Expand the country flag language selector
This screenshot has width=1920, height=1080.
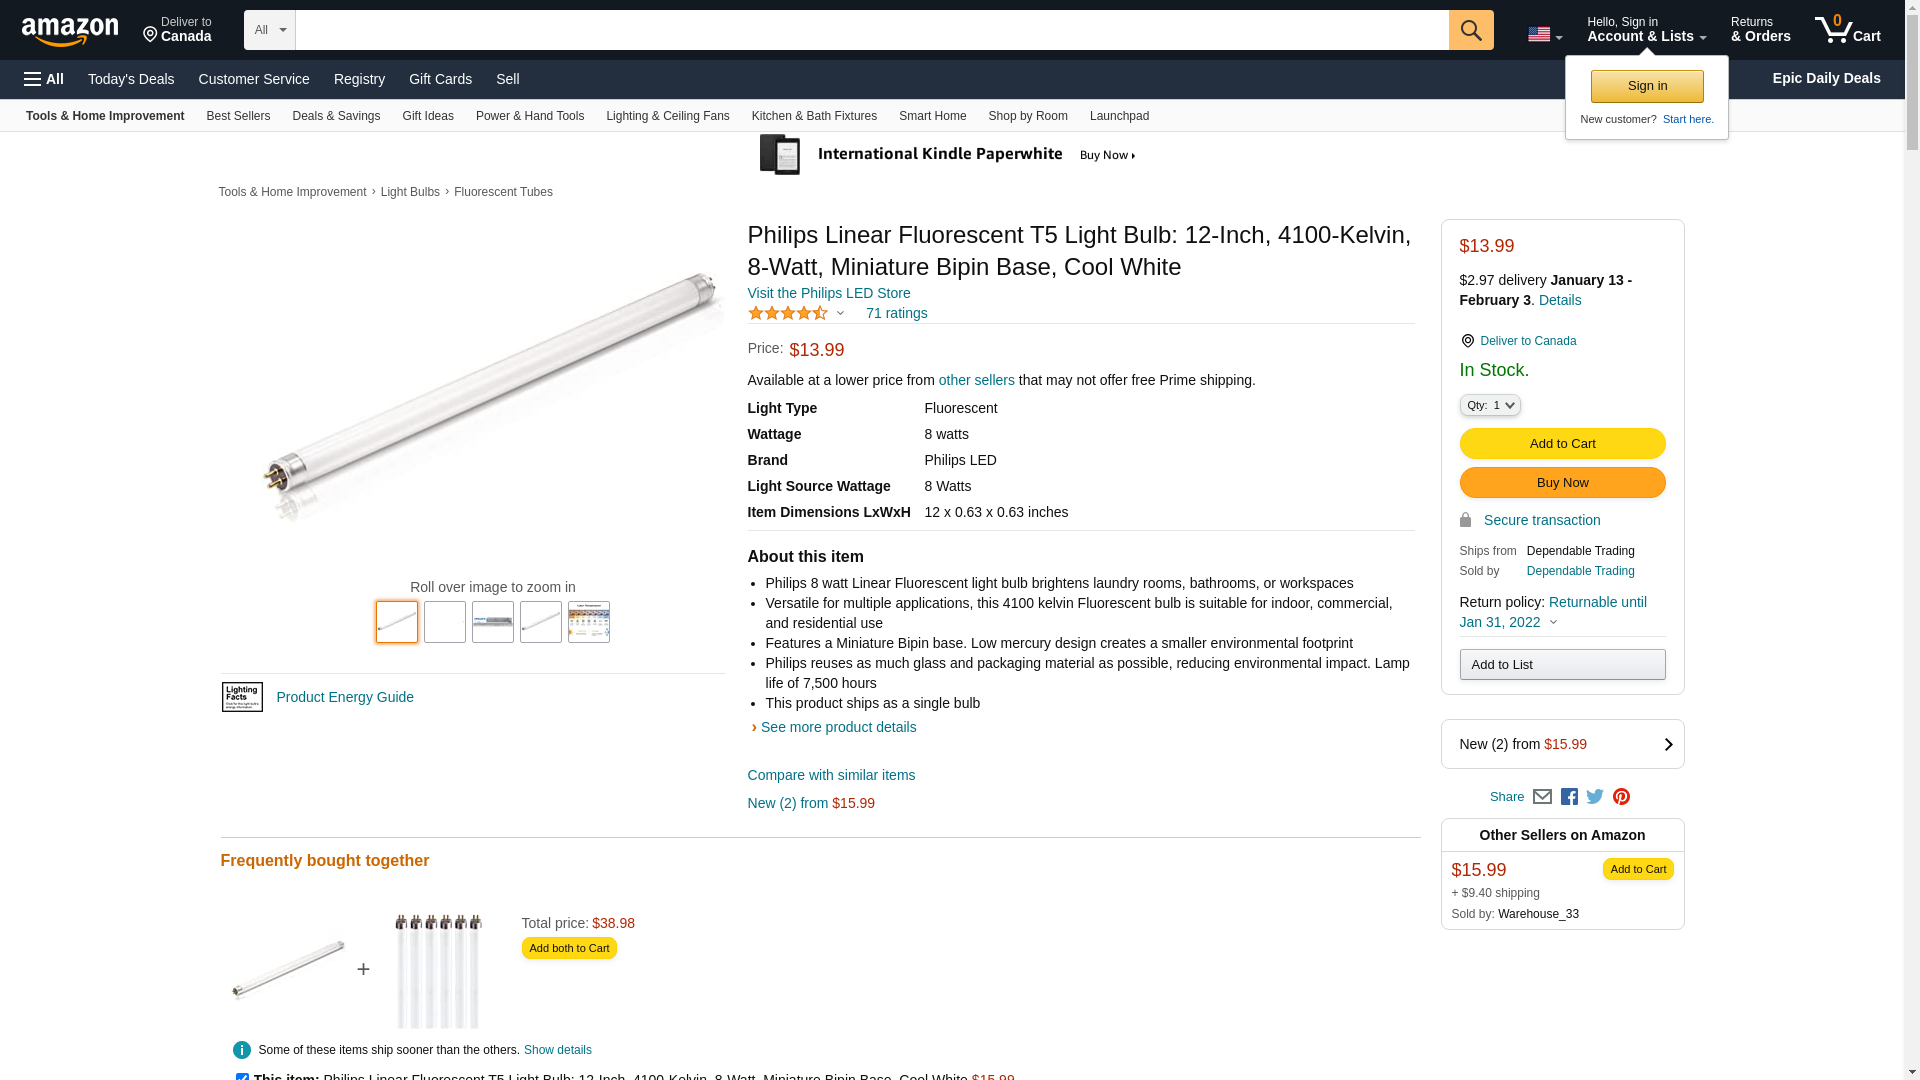[1544, 35]
